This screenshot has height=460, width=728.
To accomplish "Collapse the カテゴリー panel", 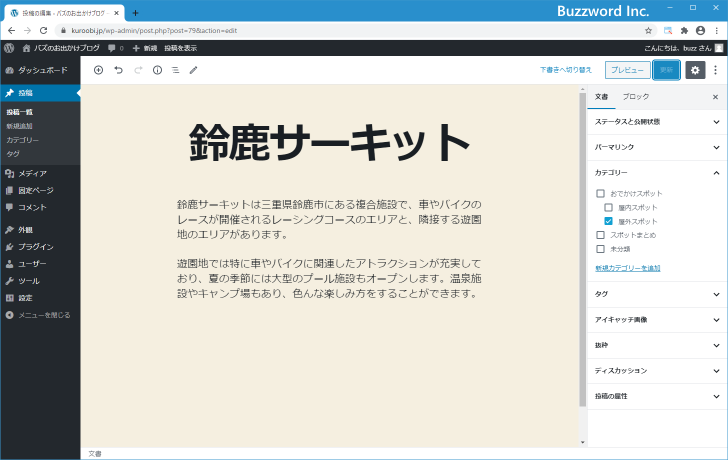I will pos(657,173).
